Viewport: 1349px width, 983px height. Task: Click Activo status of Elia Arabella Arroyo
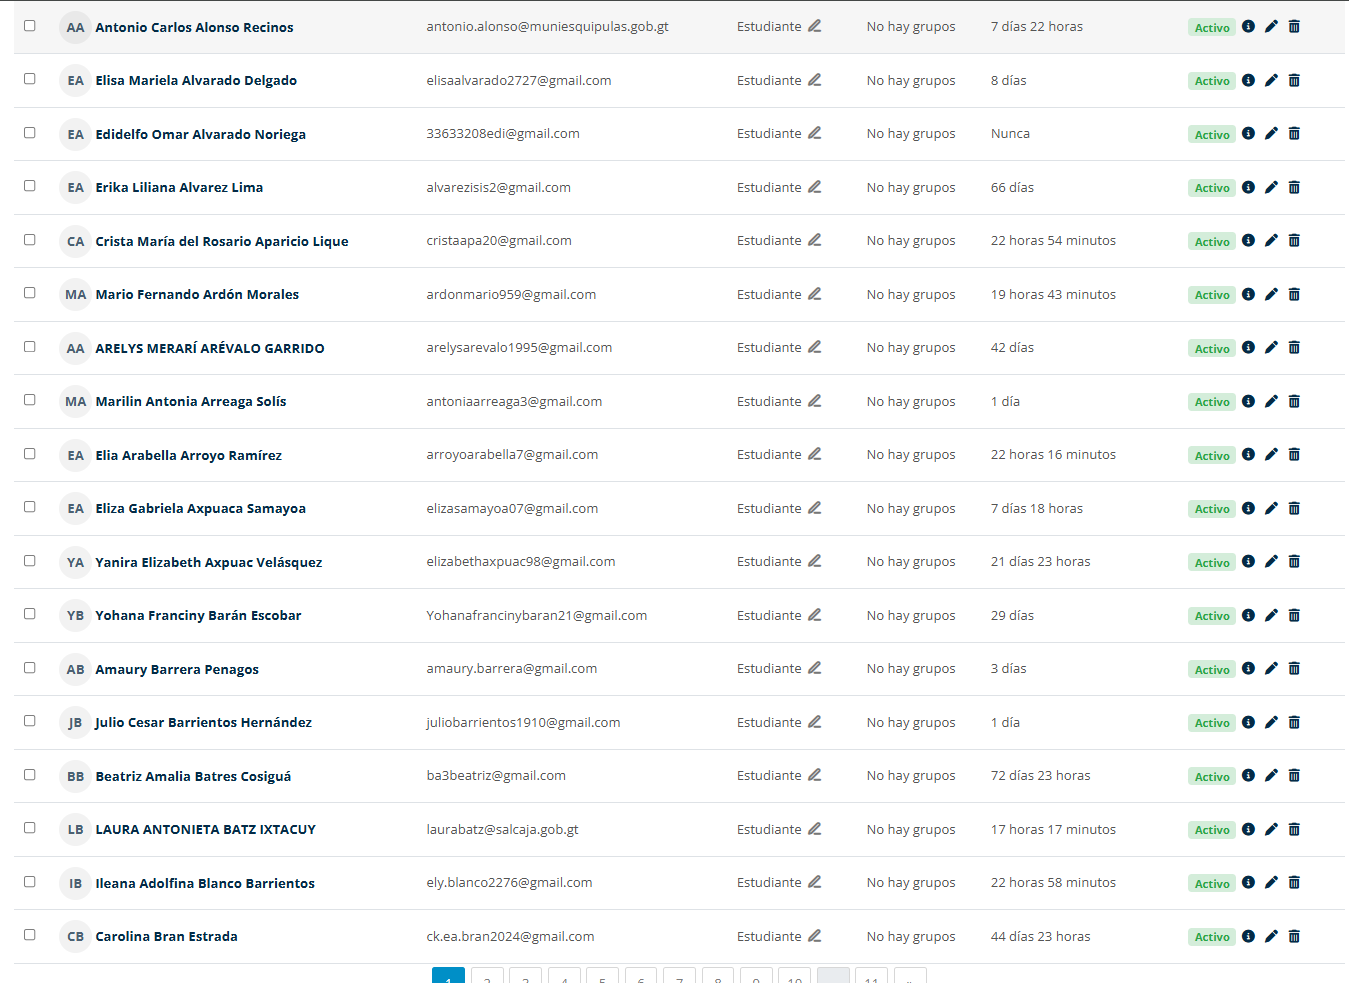pos(1212,455)
